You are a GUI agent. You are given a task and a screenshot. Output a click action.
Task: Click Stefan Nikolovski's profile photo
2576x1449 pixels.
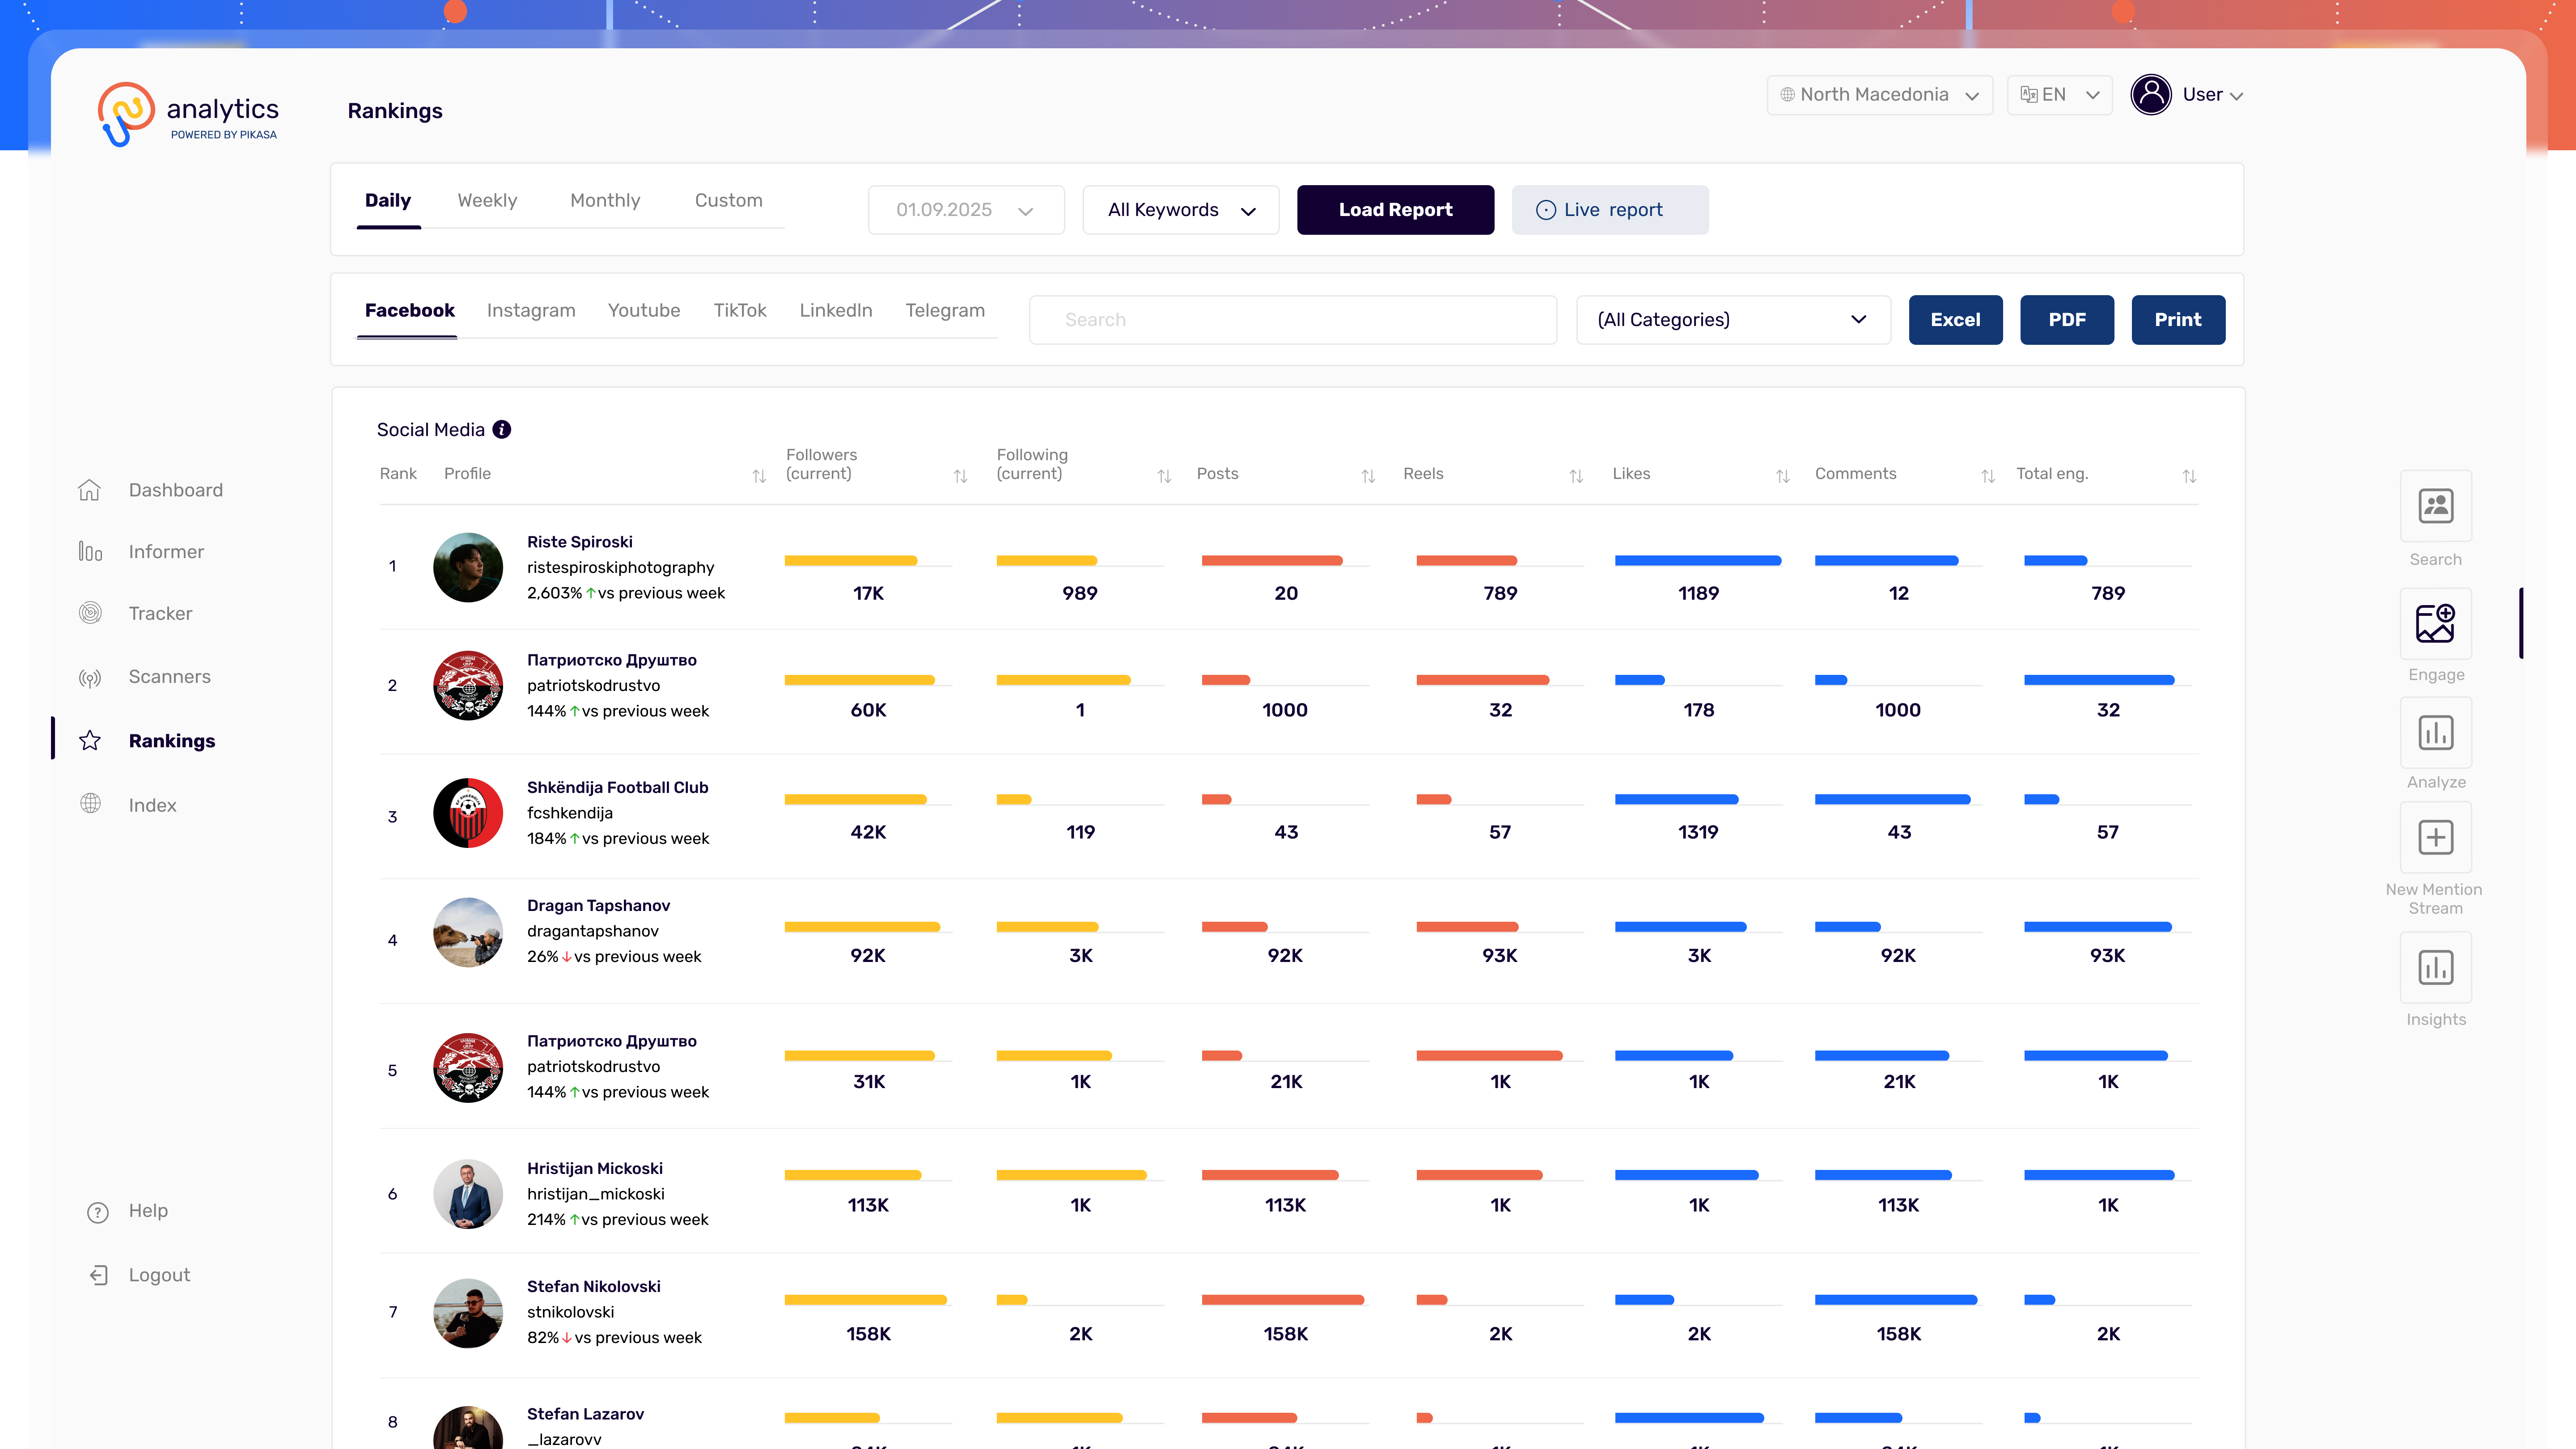point(468,1313)
